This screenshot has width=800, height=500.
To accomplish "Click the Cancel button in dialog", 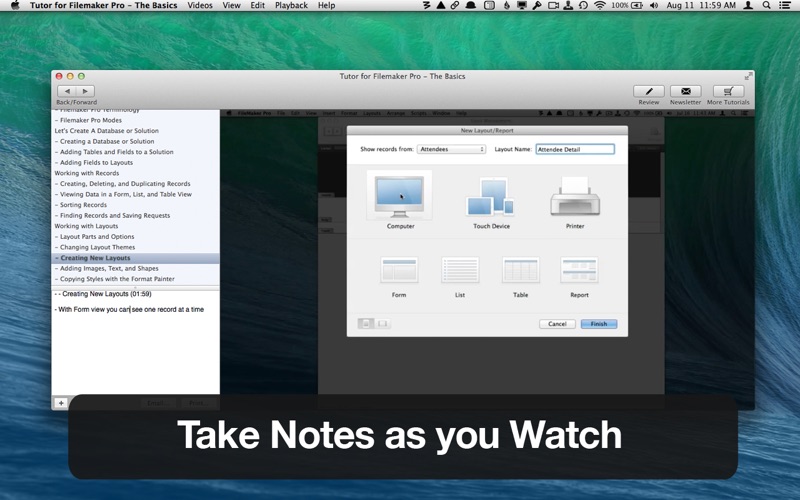I will (557, 324).
